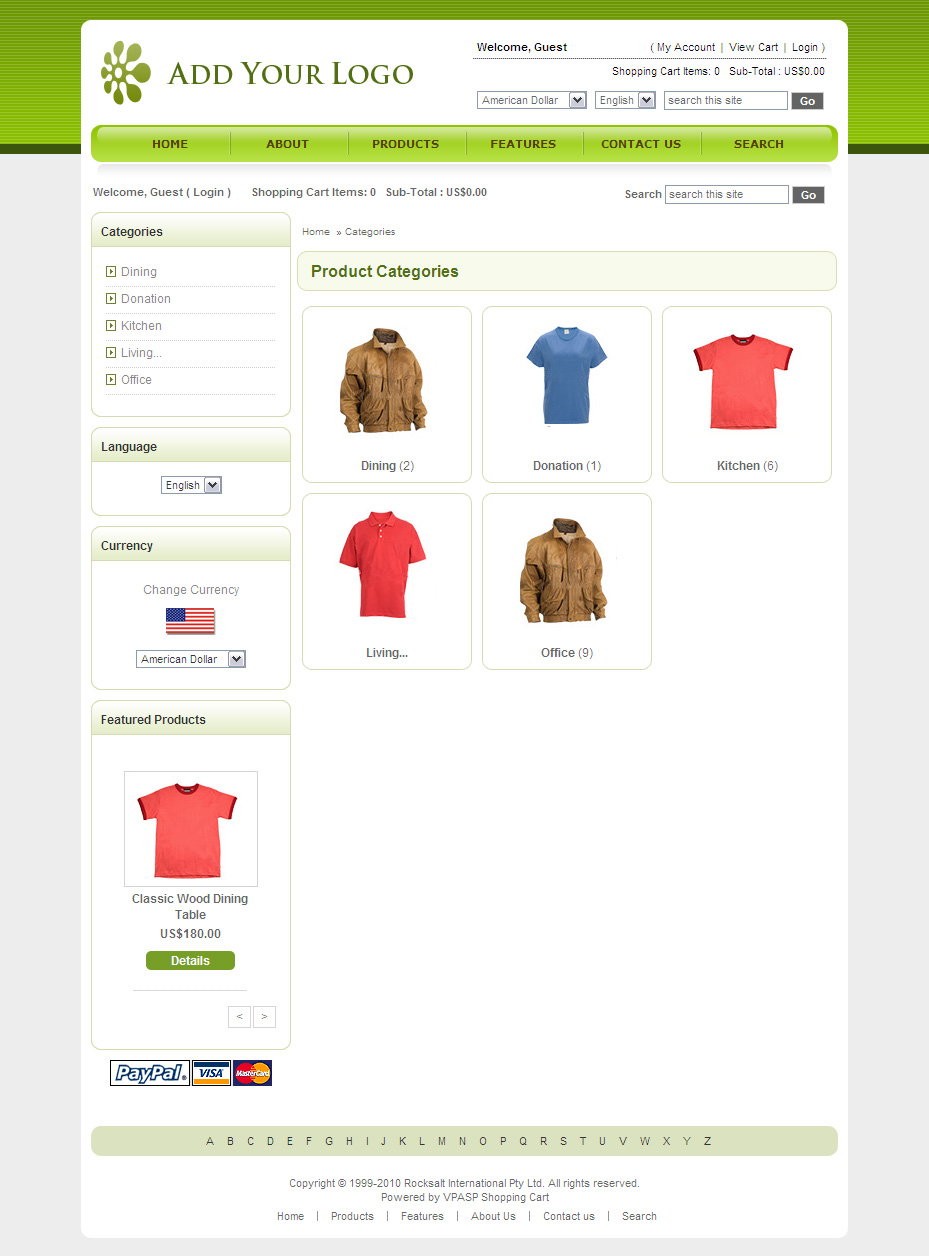Click Go button in top header search
Image resolution: width=929 pixels, height=1257 pixels.
point(807,101)
